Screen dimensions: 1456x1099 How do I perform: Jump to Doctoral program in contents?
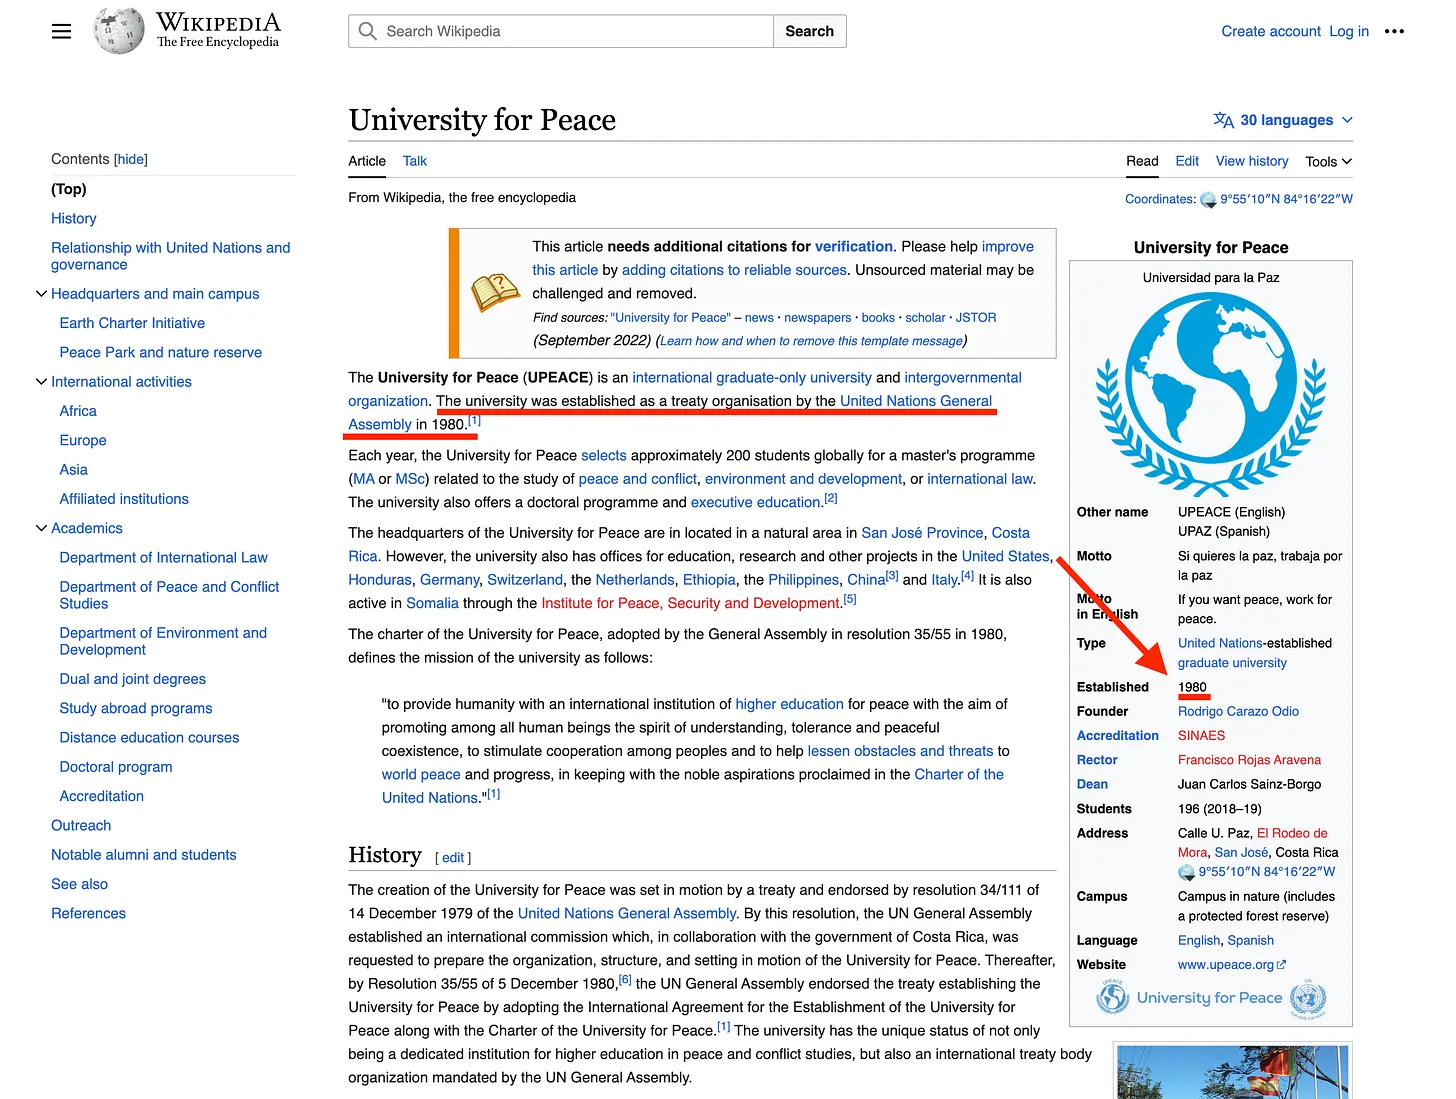(x=116, y=767)
